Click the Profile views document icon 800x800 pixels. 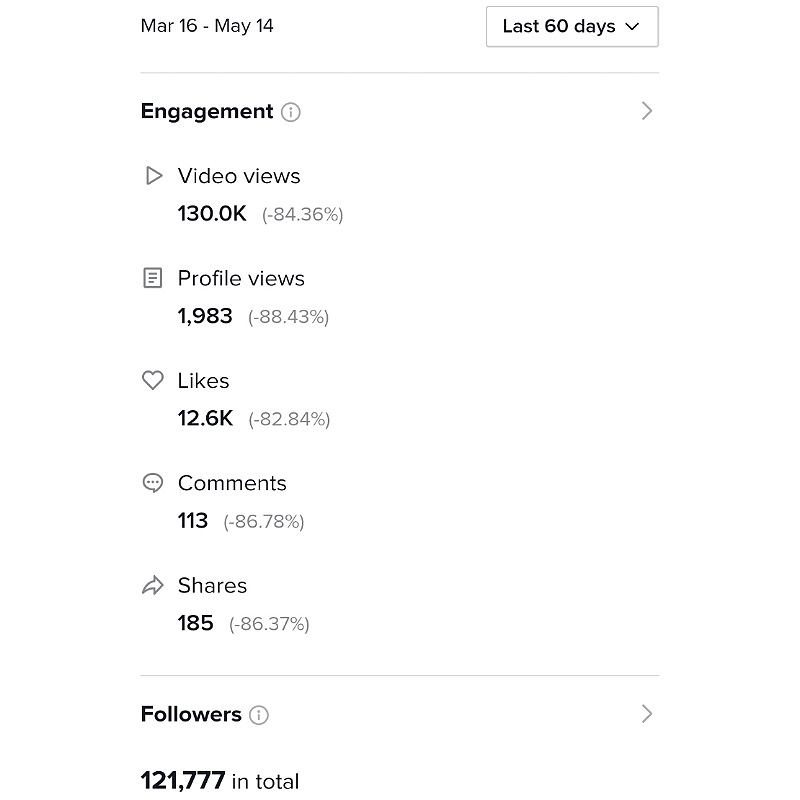[153, 278]
